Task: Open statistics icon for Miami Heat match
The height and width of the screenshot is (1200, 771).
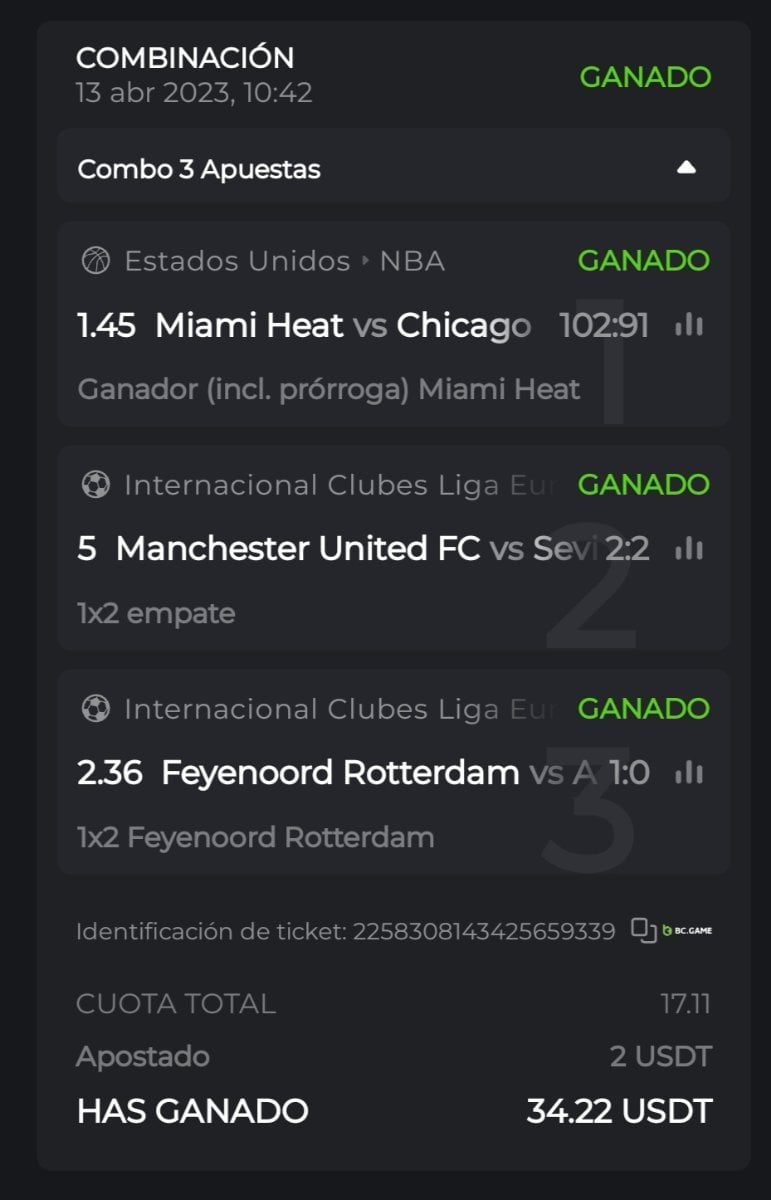Action: (688, 325)
